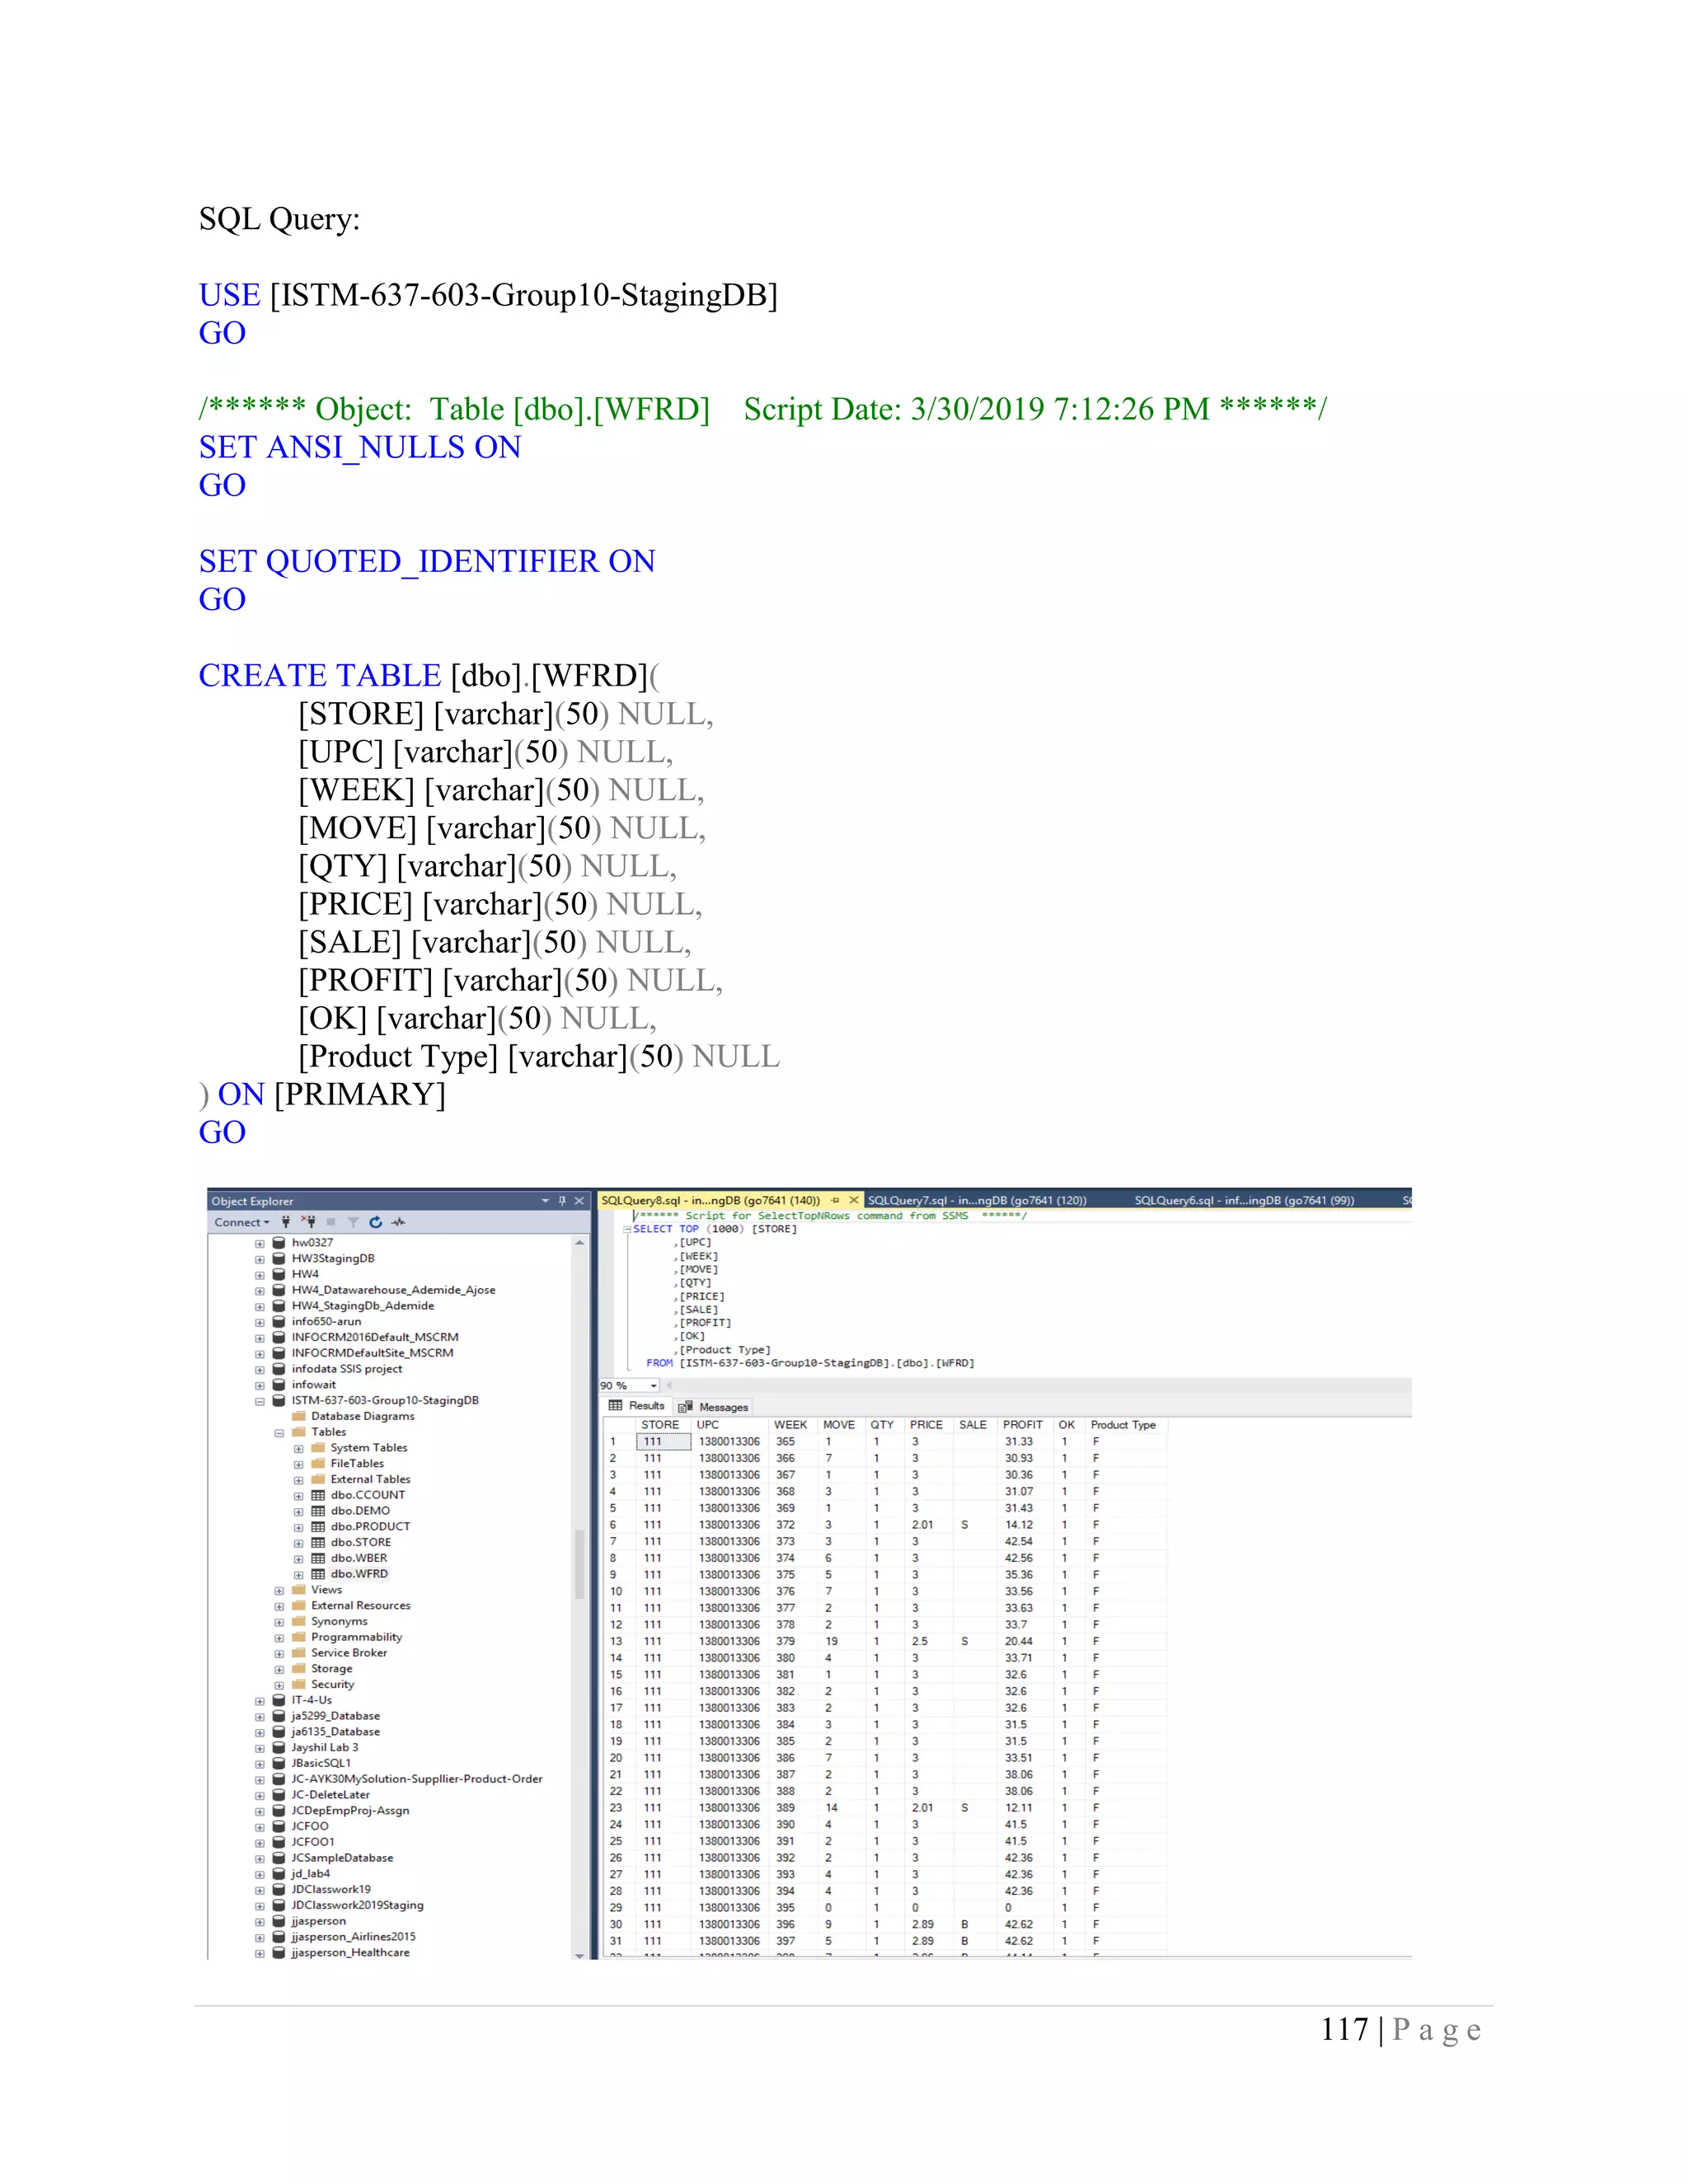Image resolution: width=1688 pixels, height=2184 pixels.
Task: Click the pin icon on Object Explorer panel
Action: pos(562,1201)
